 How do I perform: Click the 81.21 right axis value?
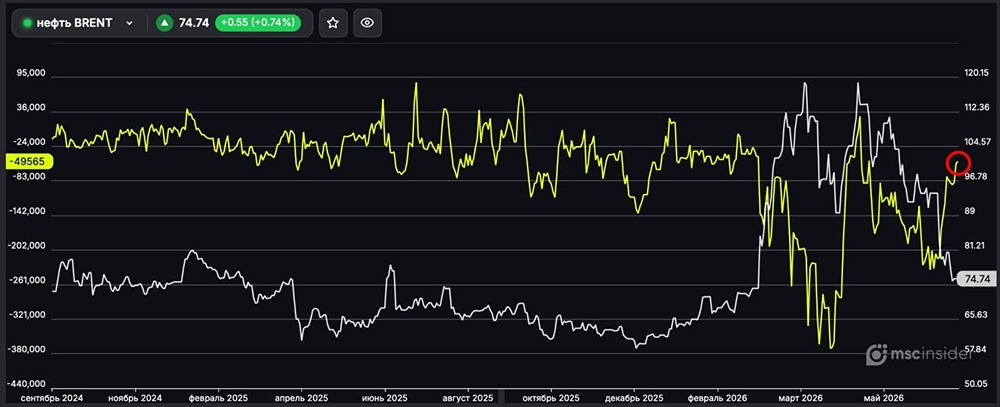click(x=976, y=246)
